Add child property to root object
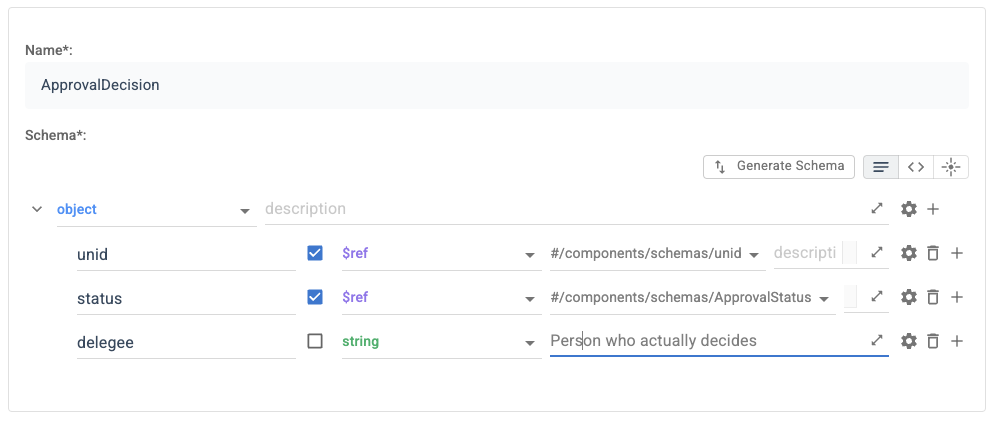This screenshot has width=997, height=425. coord(933,209)
